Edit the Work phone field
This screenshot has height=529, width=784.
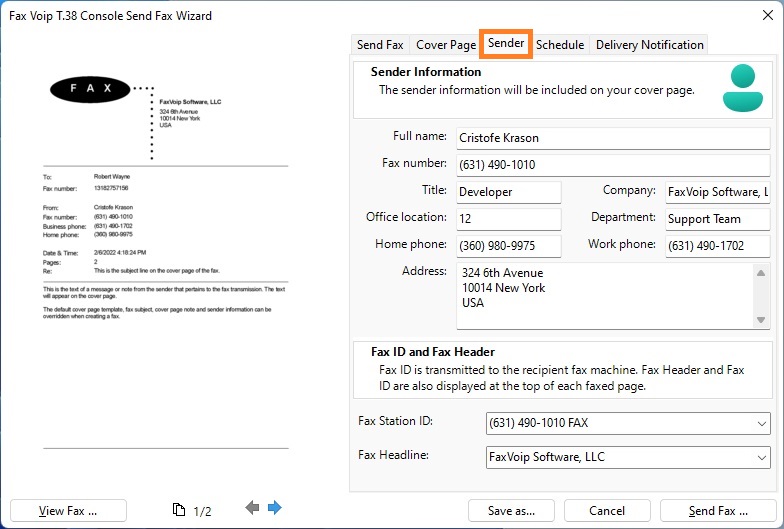[718, 246]
